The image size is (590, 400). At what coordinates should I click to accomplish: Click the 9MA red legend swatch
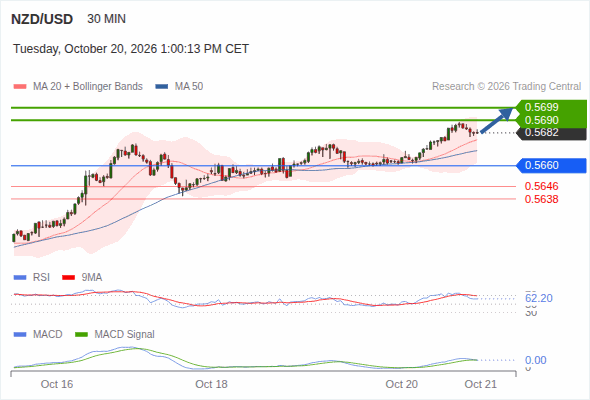click(68, 278)
